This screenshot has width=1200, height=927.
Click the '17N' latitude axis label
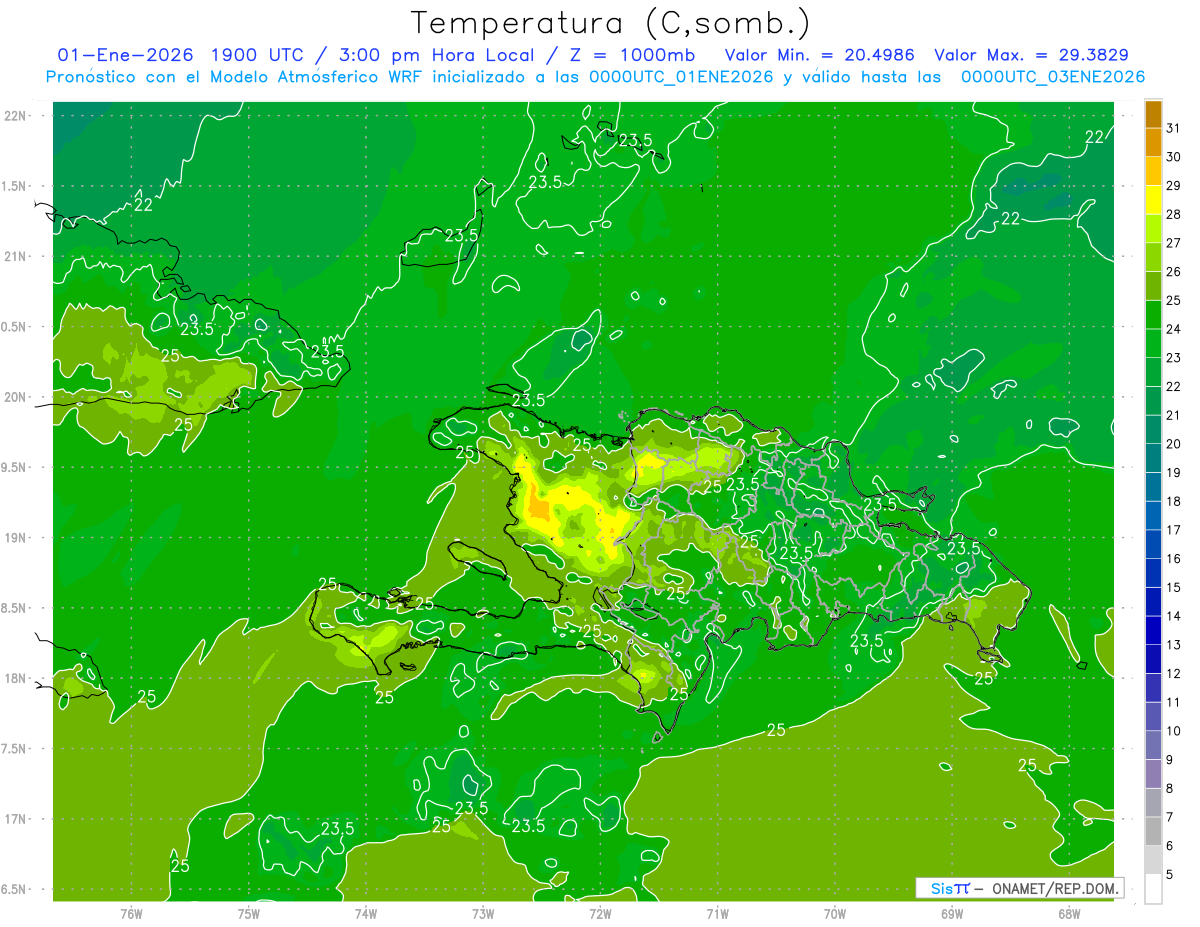[x=14, y=819]
